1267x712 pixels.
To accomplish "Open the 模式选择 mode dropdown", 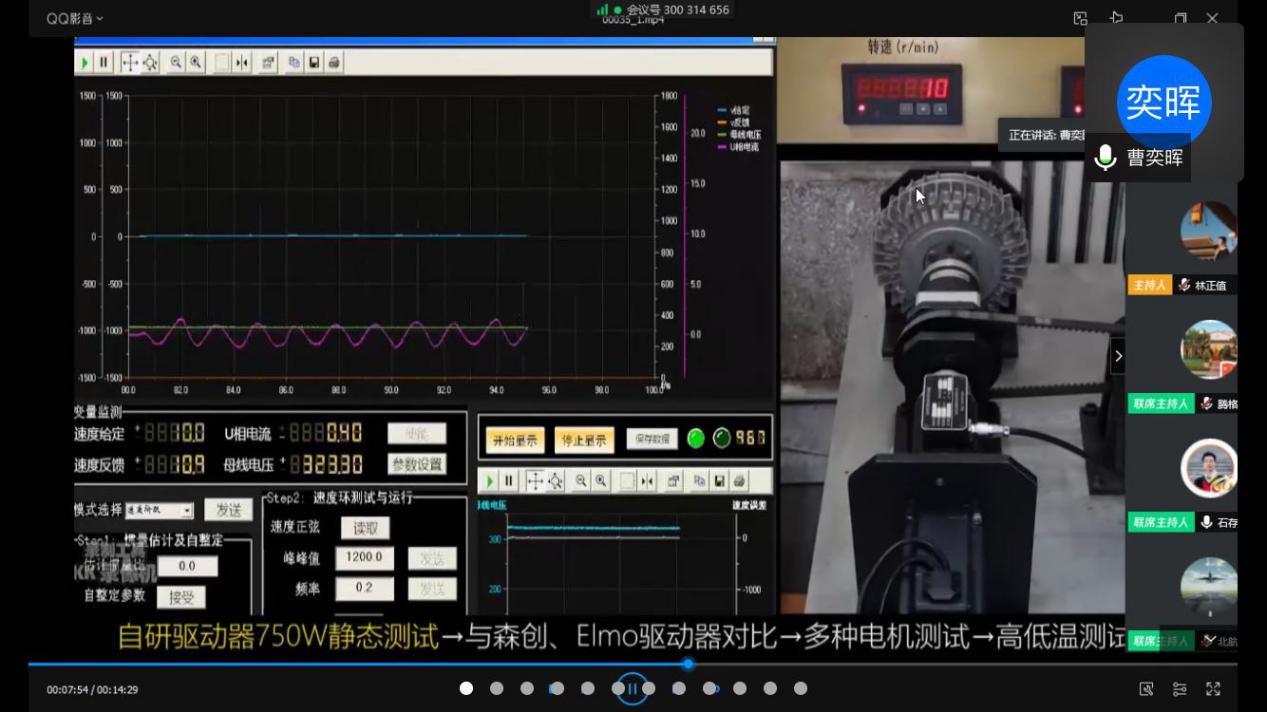I will (160, 511).
